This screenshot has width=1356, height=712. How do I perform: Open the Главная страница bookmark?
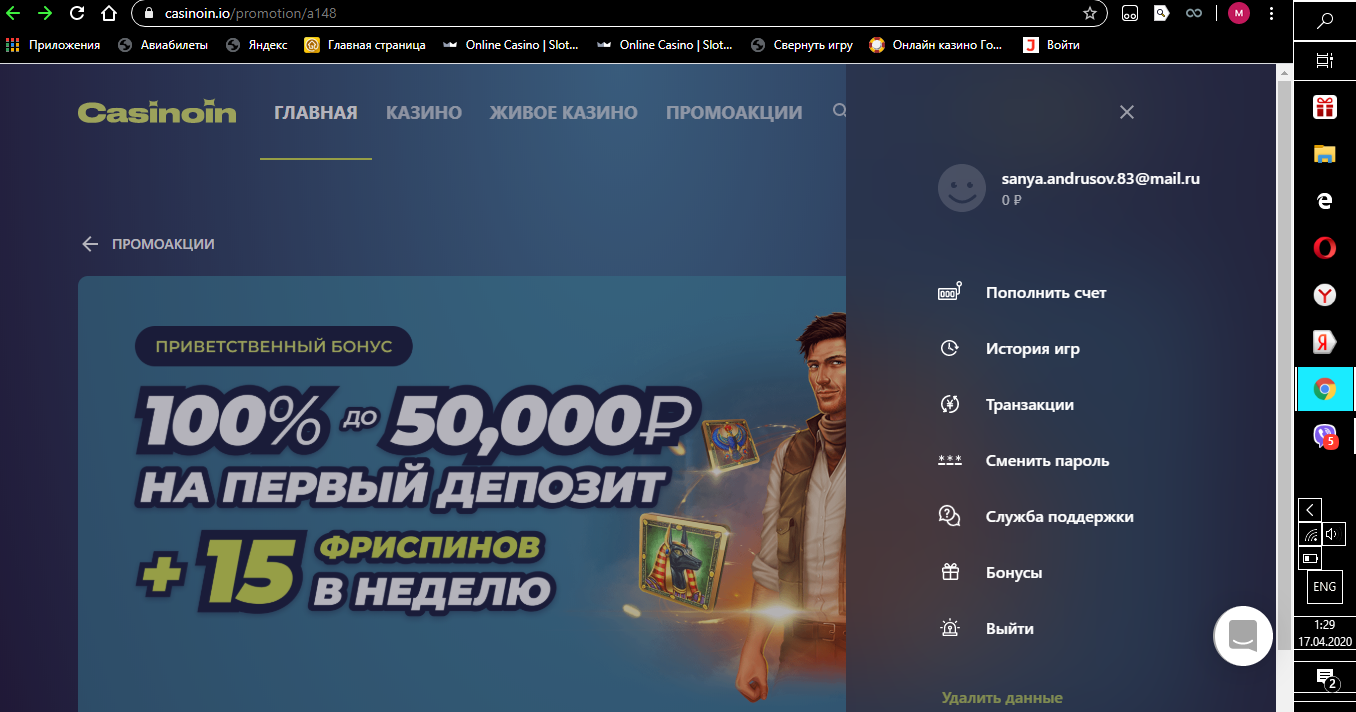point(365,45)
